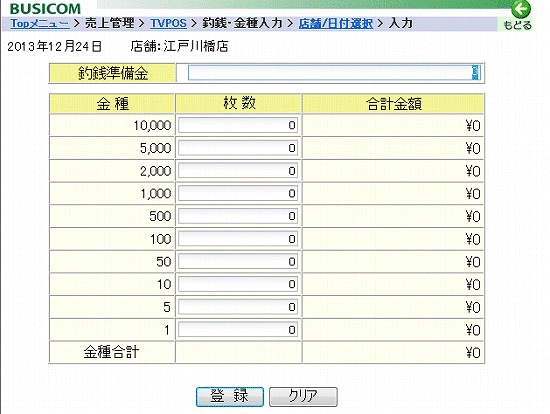Select the 100 yen count field
This screenshot has width=550, height=414.
(x=238, y=239)
